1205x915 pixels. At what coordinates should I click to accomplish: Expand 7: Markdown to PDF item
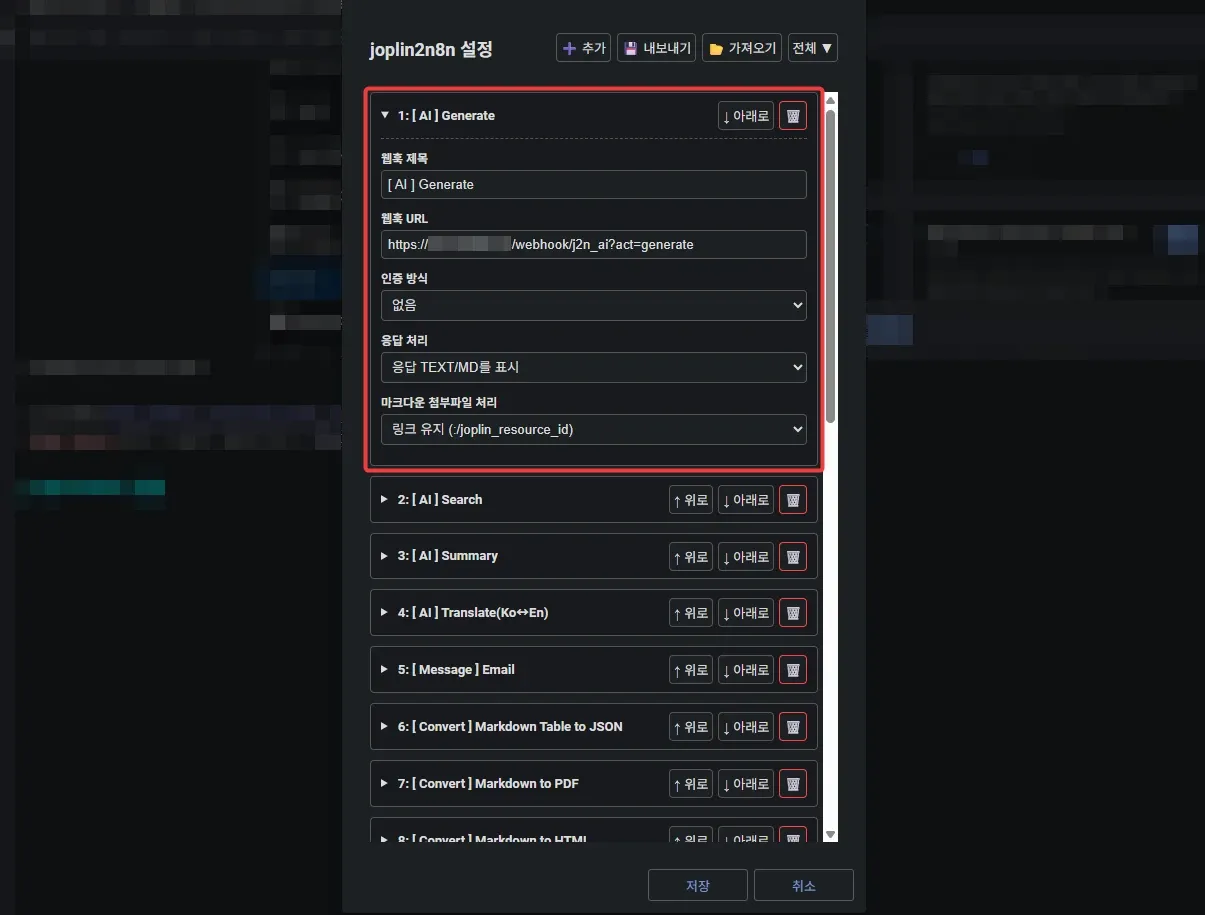pyautogui.click(x=385, y=783)
